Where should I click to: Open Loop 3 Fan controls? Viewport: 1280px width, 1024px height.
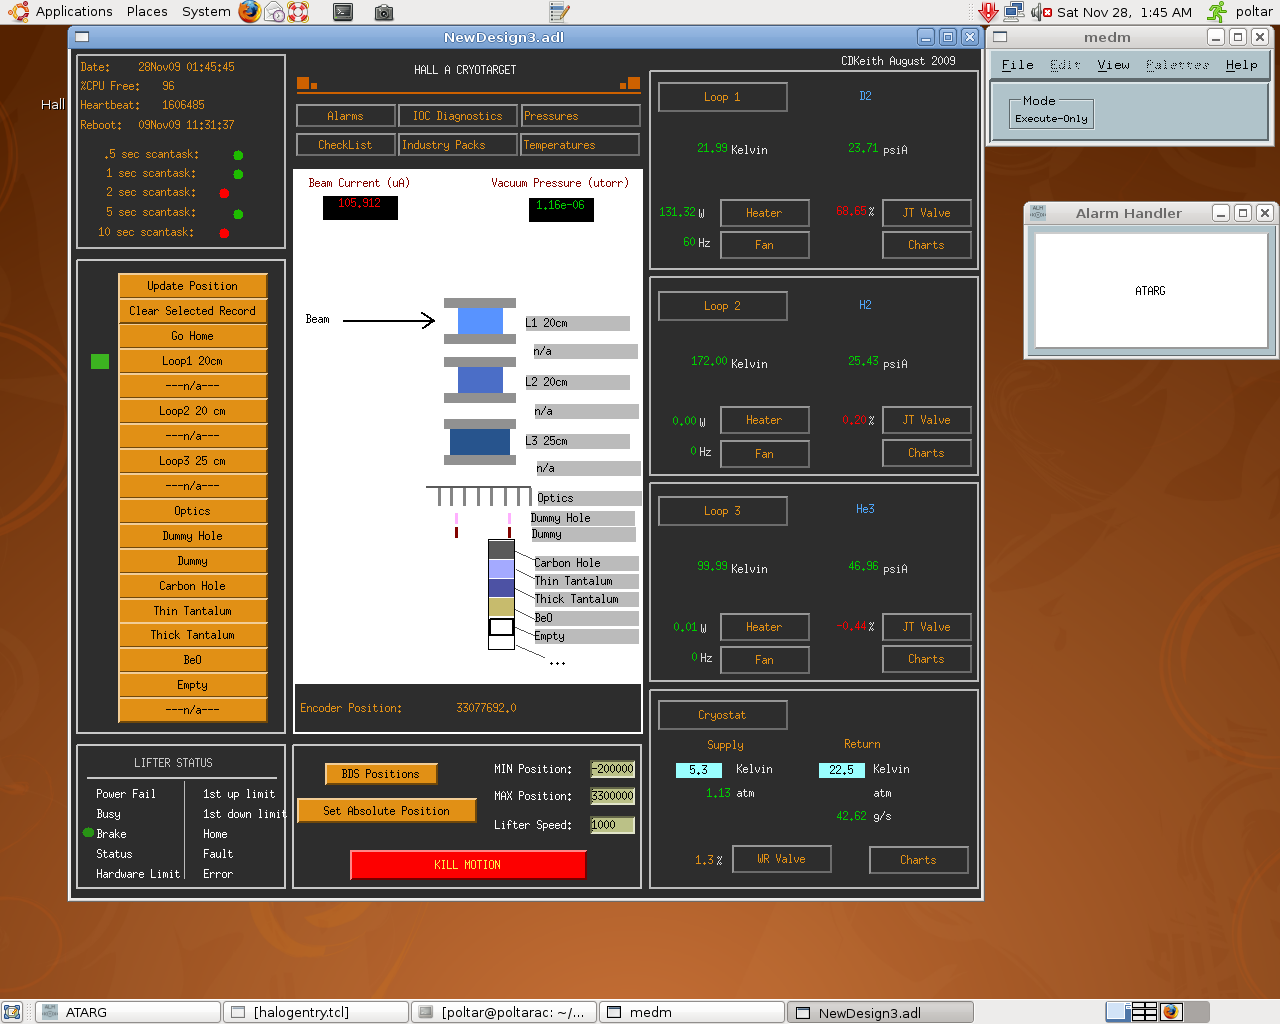click(764, 660)
